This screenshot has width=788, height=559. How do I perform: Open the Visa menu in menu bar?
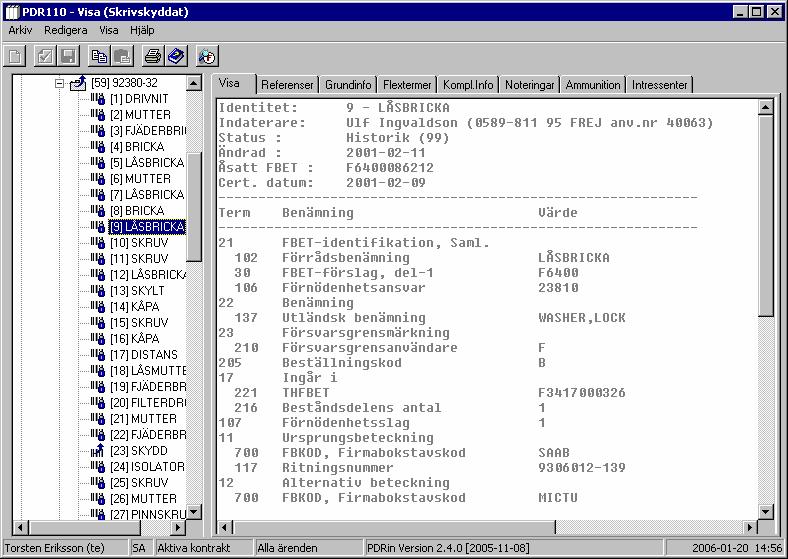pyautogui.click(x=109, y=30)
